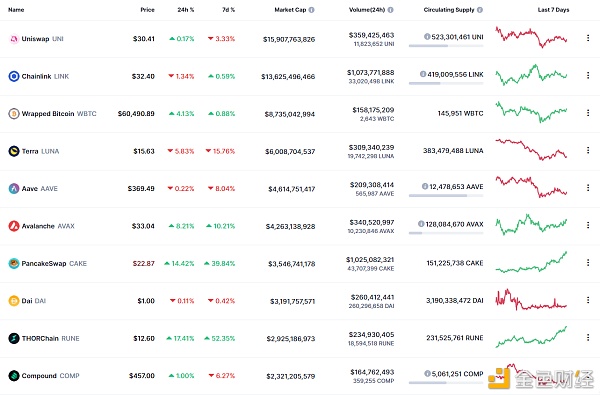Image resolution: width=600 pixels, height=395 pixels.
Task: Click the Terra LUNA logo icon
Action: coord(14,151)
